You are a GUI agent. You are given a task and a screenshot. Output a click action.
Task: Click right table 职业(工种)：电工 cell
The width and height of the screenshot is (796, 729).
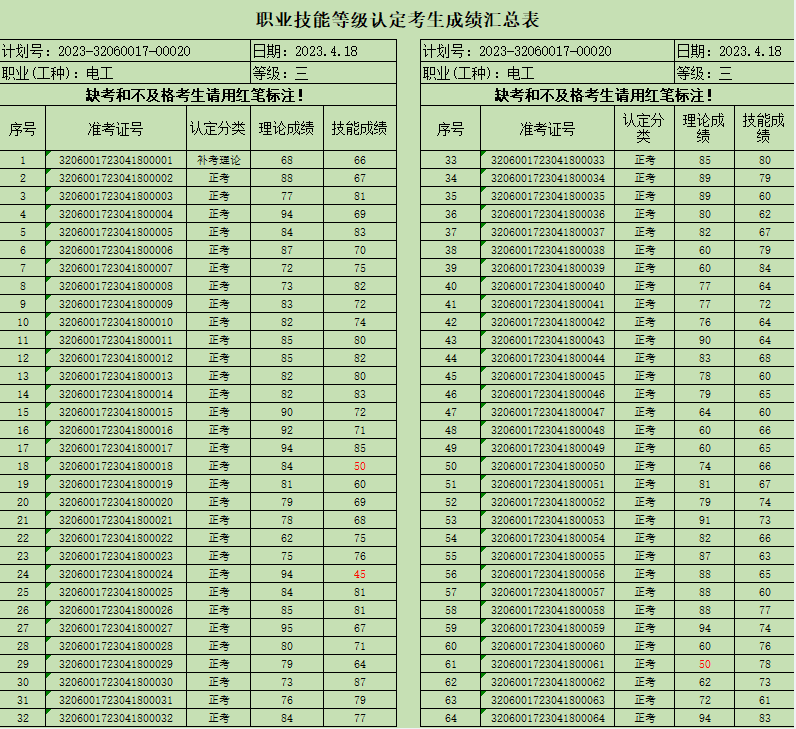(x=547, y=73)
